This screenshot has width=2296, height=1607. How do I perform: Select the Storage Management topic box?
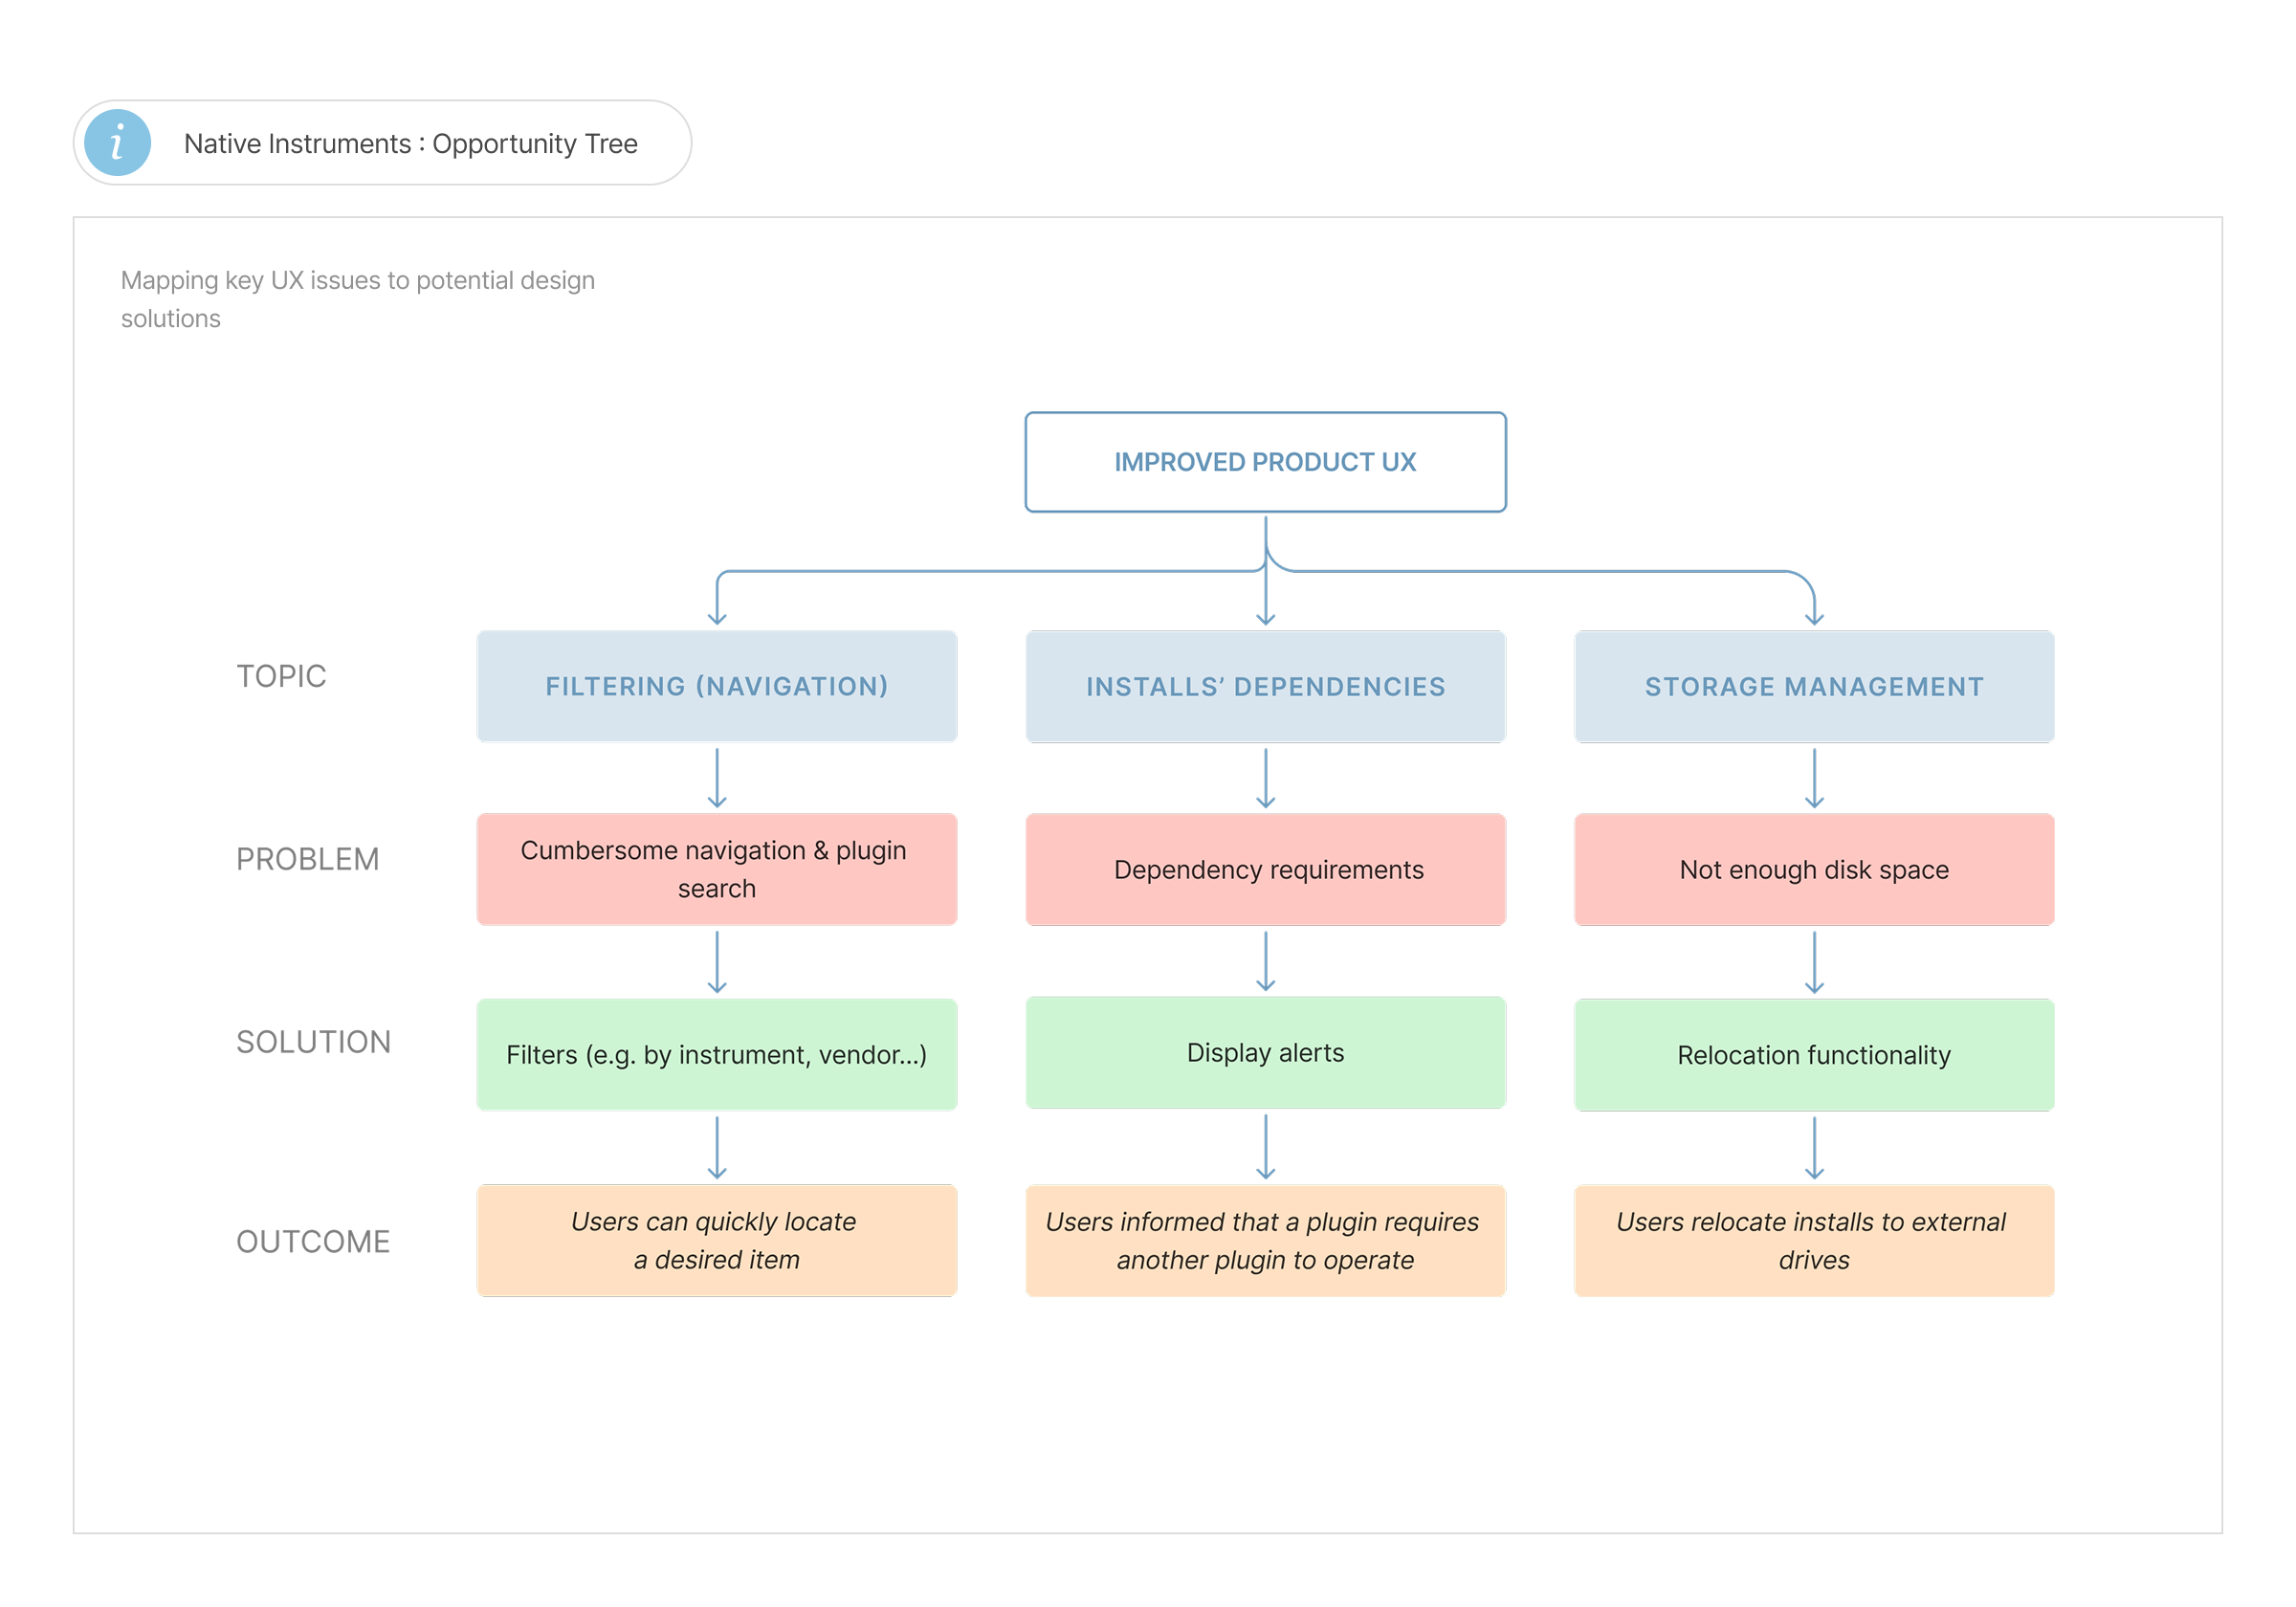(1814, 686)
